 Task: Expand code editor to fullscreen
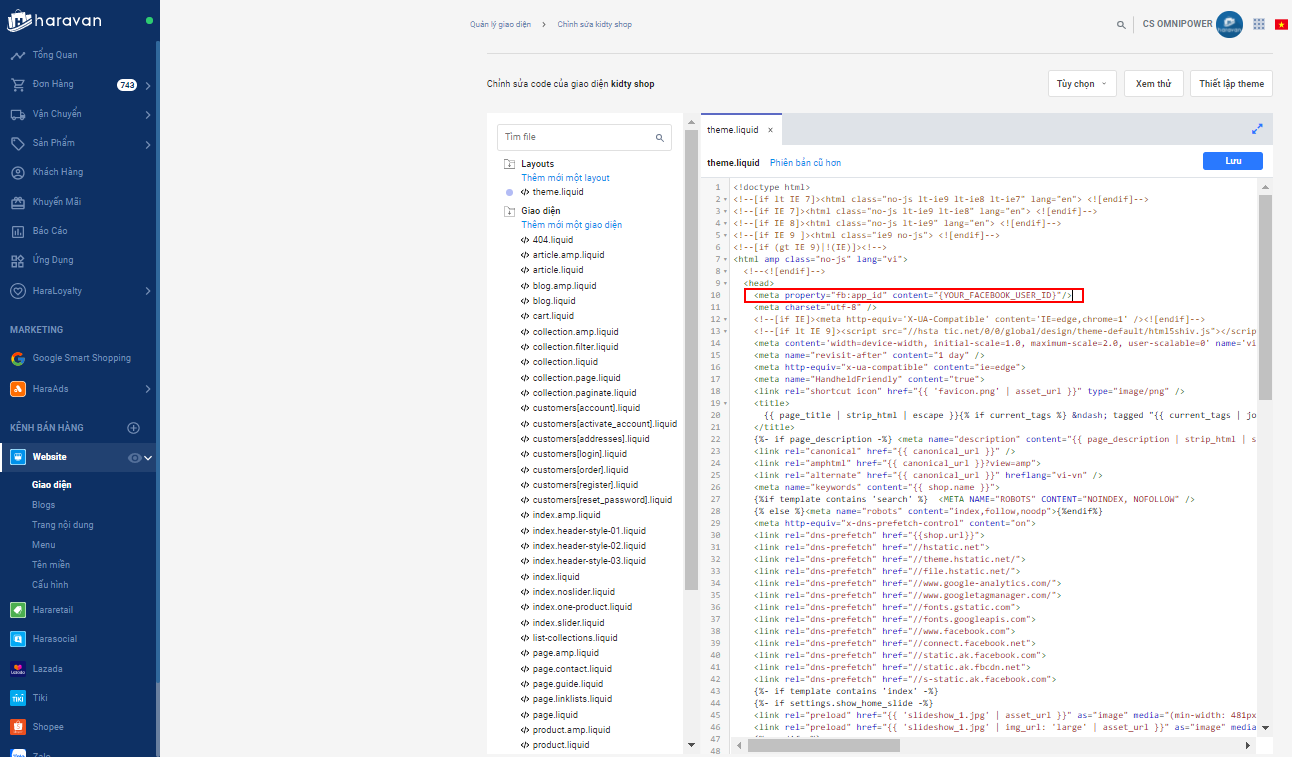tap(1257, 129)
